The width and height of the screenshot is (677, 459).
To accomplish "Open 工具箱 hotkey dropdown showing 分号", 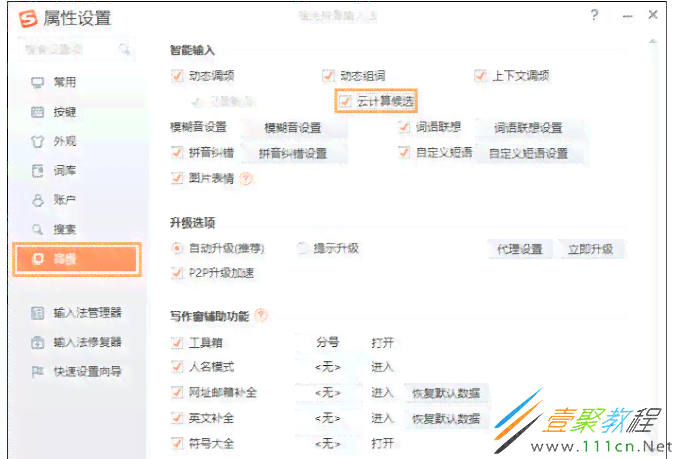I will 328,343.
